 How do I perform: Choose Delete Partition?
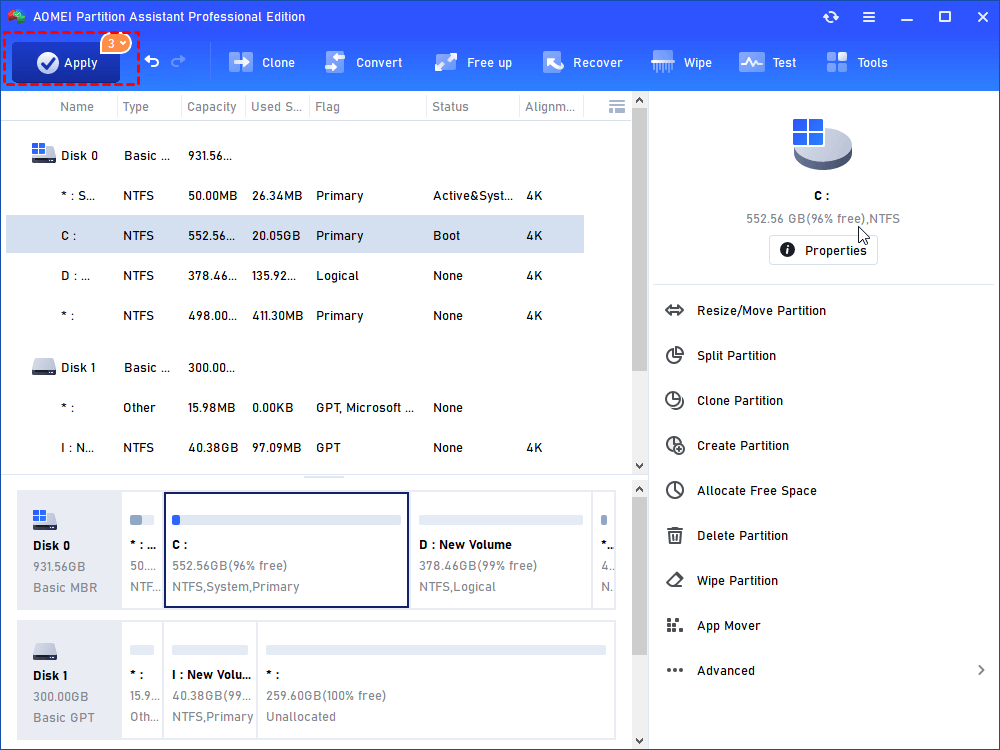point(742,536)
